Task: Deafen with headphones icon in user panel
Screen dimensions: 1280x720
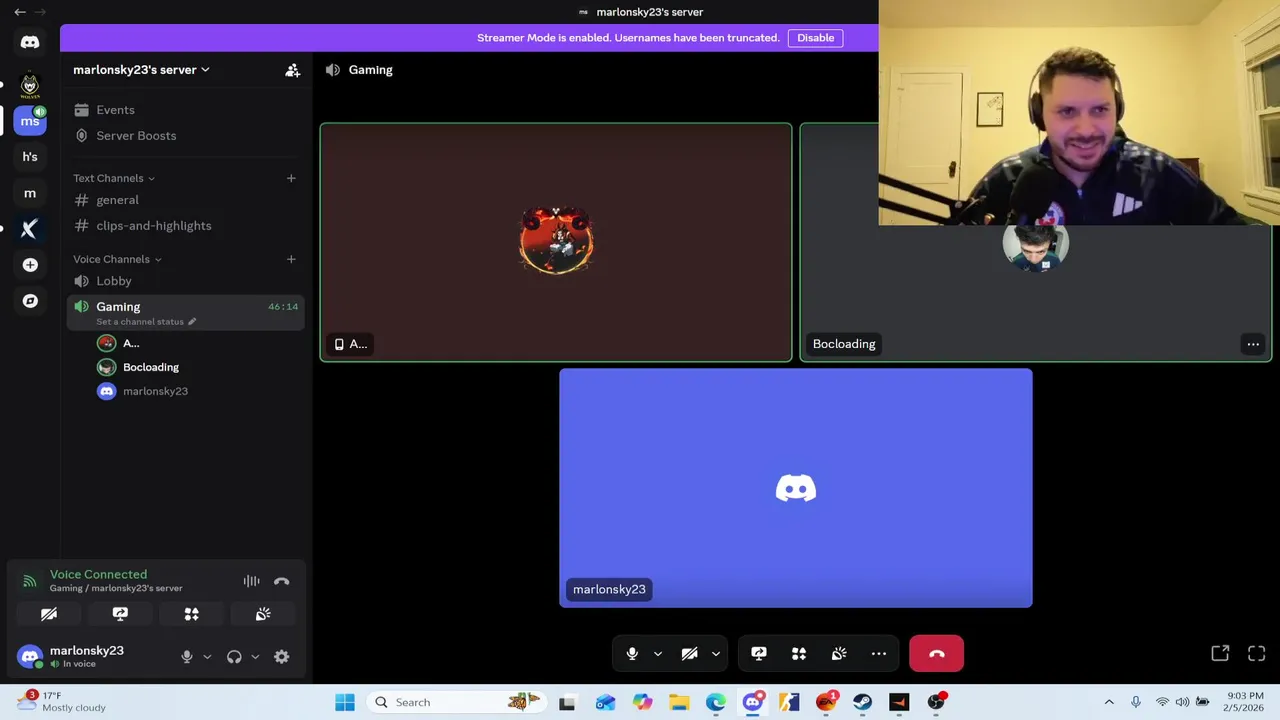Action: coord(234,657)
